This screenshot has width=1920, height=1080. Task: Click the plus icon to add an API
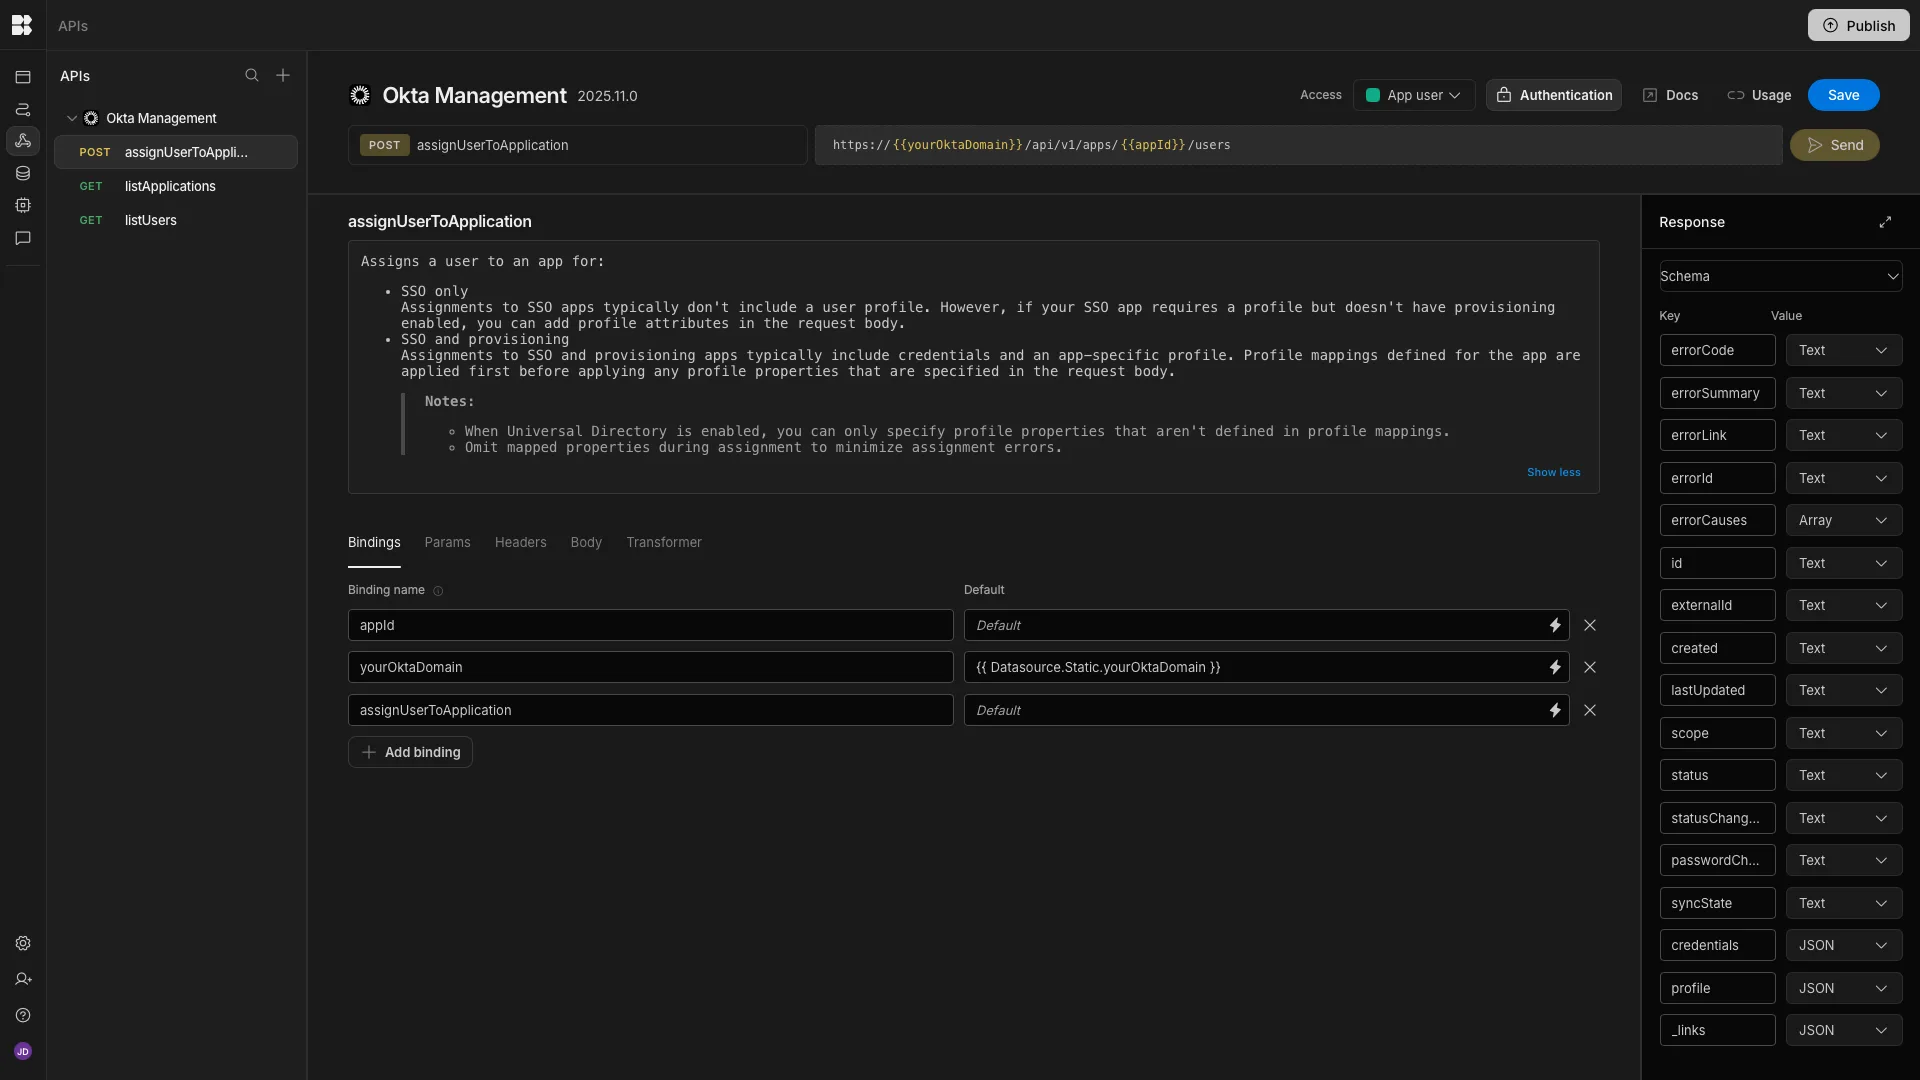click(283, 76)
